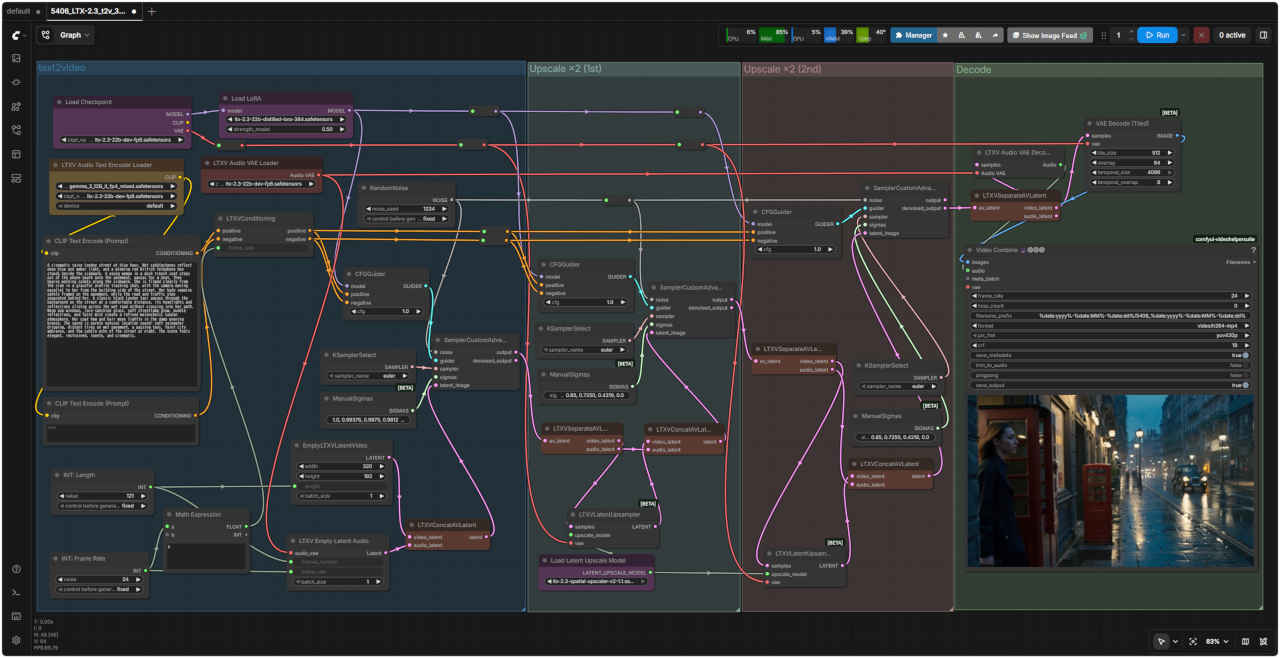The width and height of the screenshot is (1280, 658).
Task: Select the text2video group title
Action: (x=62, y=68)
